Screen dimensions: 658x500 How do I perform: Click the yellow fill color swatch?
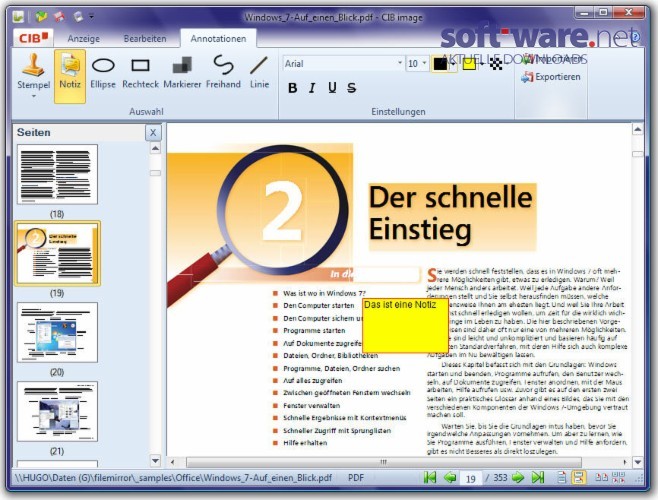(469, 64)
